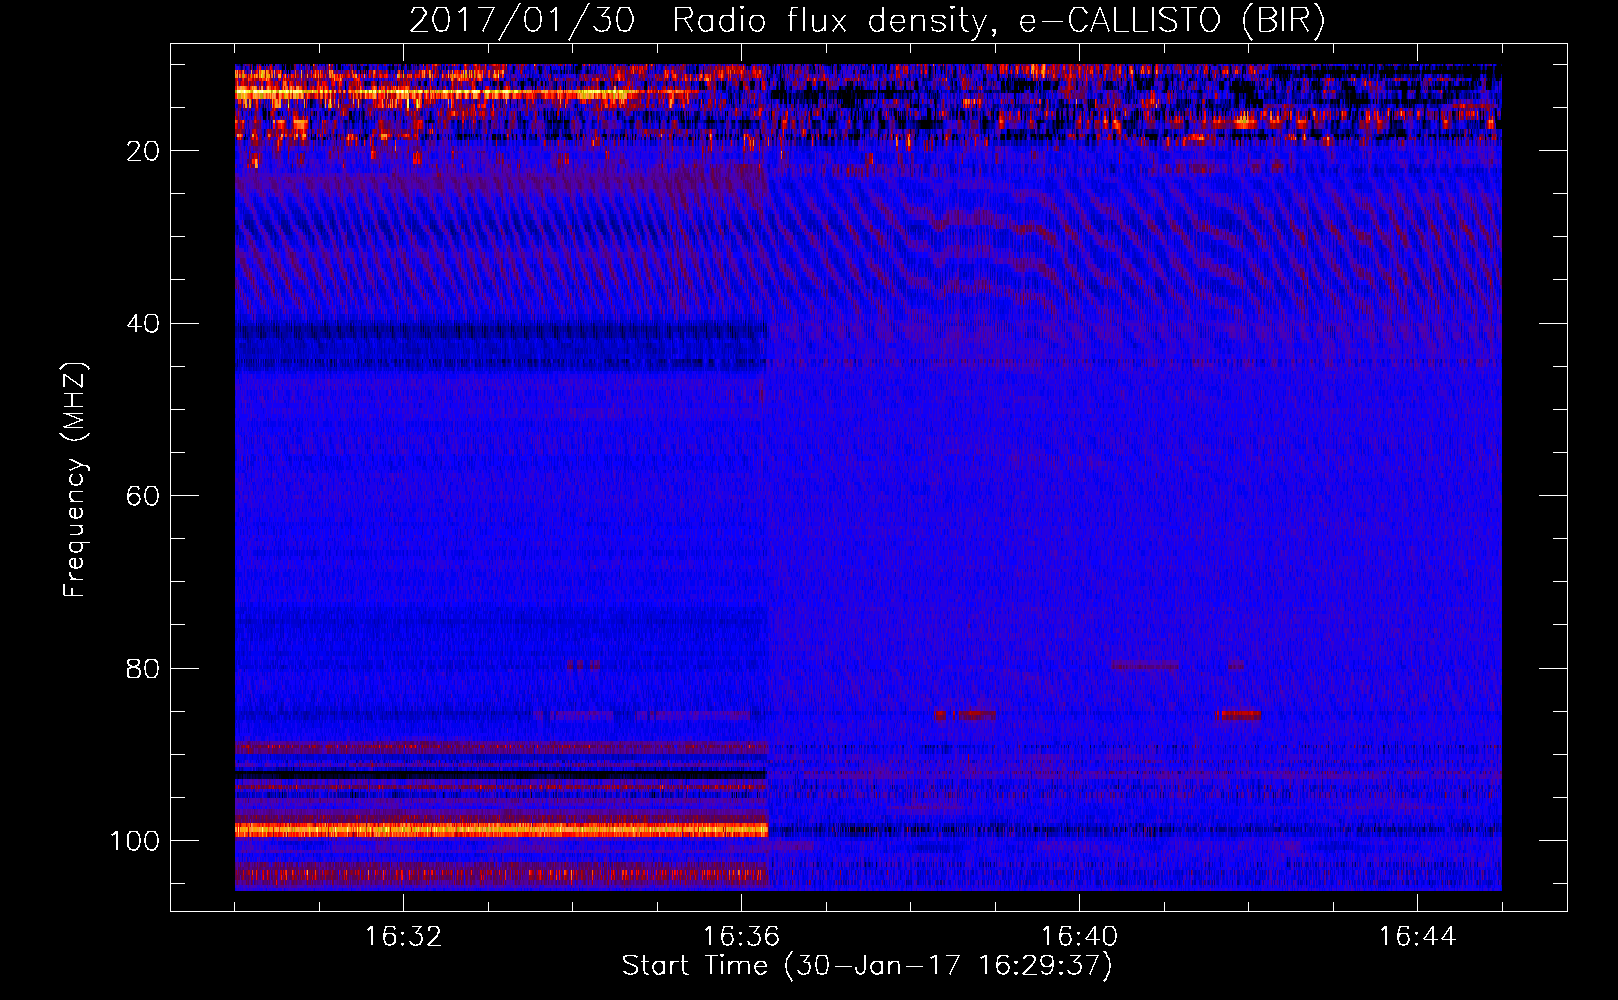The width and height of the screenshot is (1618, 1000).
Task: Click the plot title "Radio flux density, e-CALLISTO (BIR)"
Action: 998,21
